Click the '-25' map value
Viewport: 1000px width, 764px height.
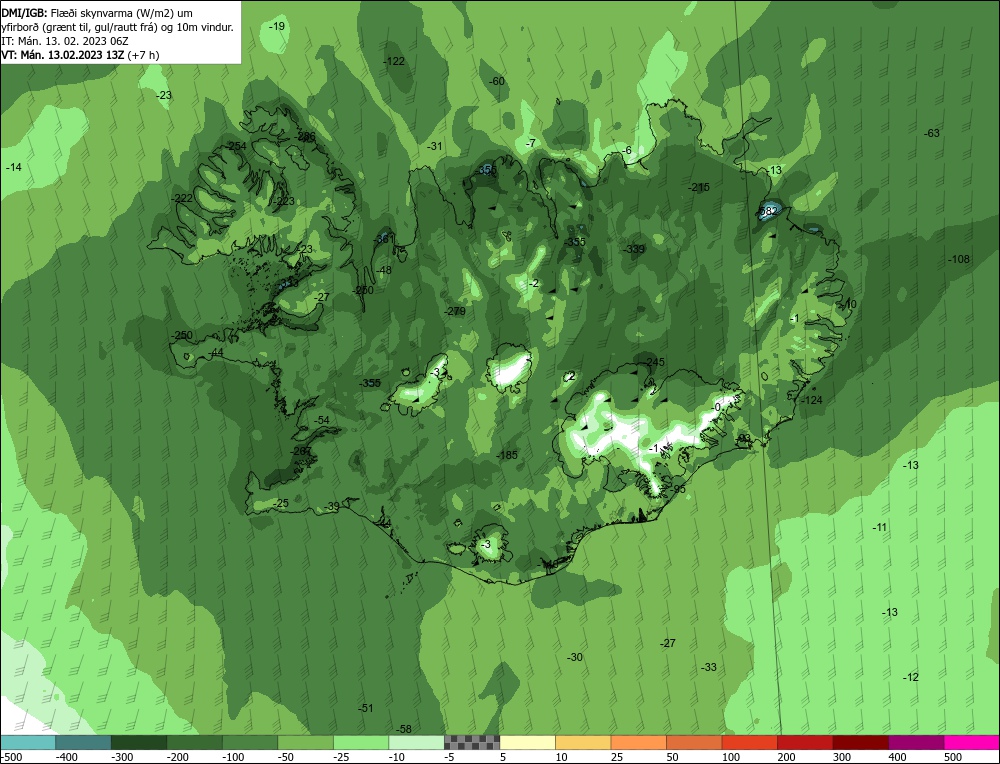point(281,503)
